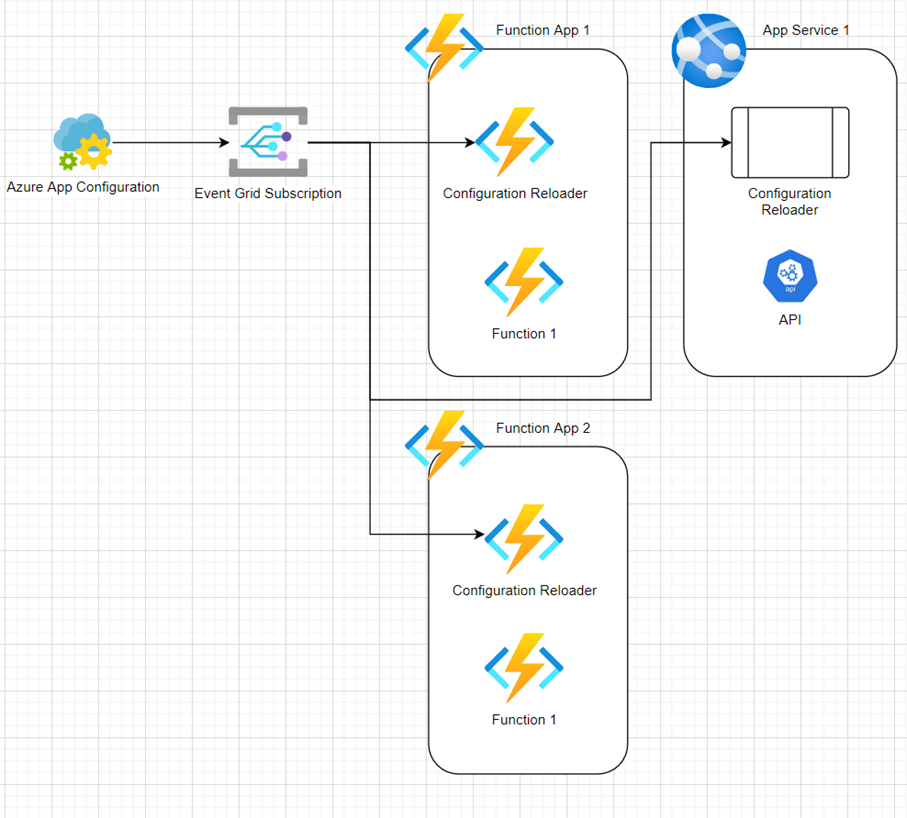
Task: Select the Configuration Reloader process box in App Service 1
Action: [x=790, y=142]
